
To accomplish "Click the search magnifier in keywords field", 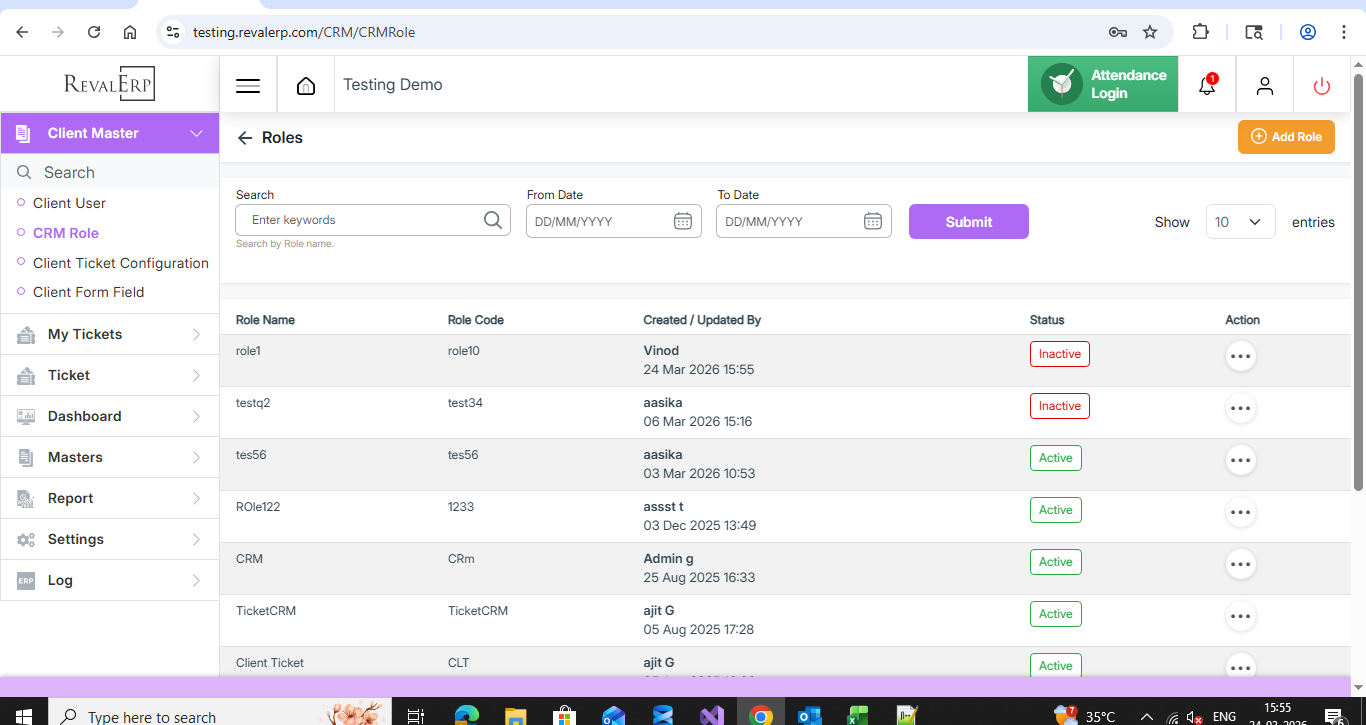I will [493, 220].
